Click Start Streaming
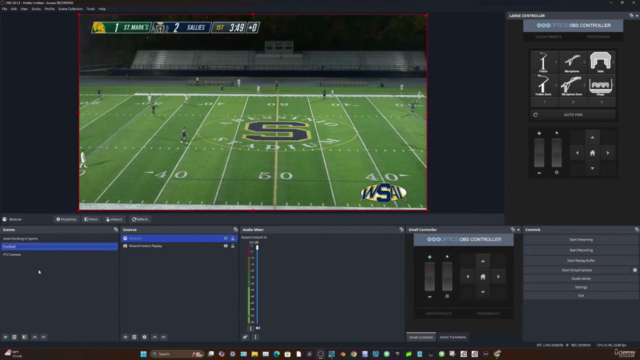This screenshot has width=640, height=360. pyautogui.click(x=581, y=240)
